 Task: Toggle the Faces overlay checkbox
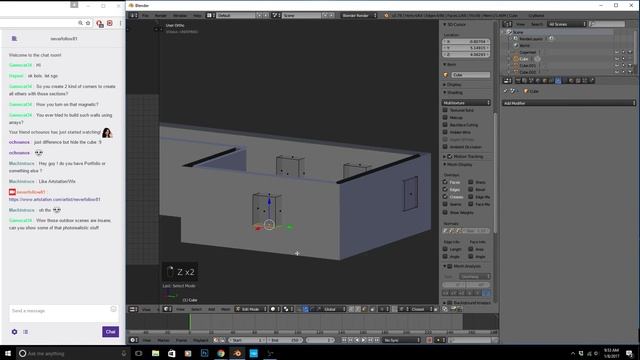(445, 182)
